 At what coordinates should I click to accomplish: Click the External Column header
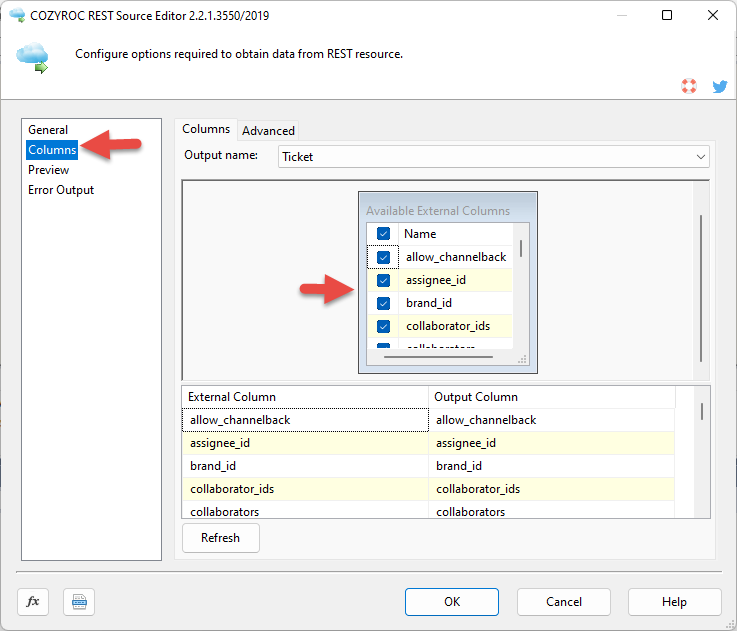click(x=305, y=397)
